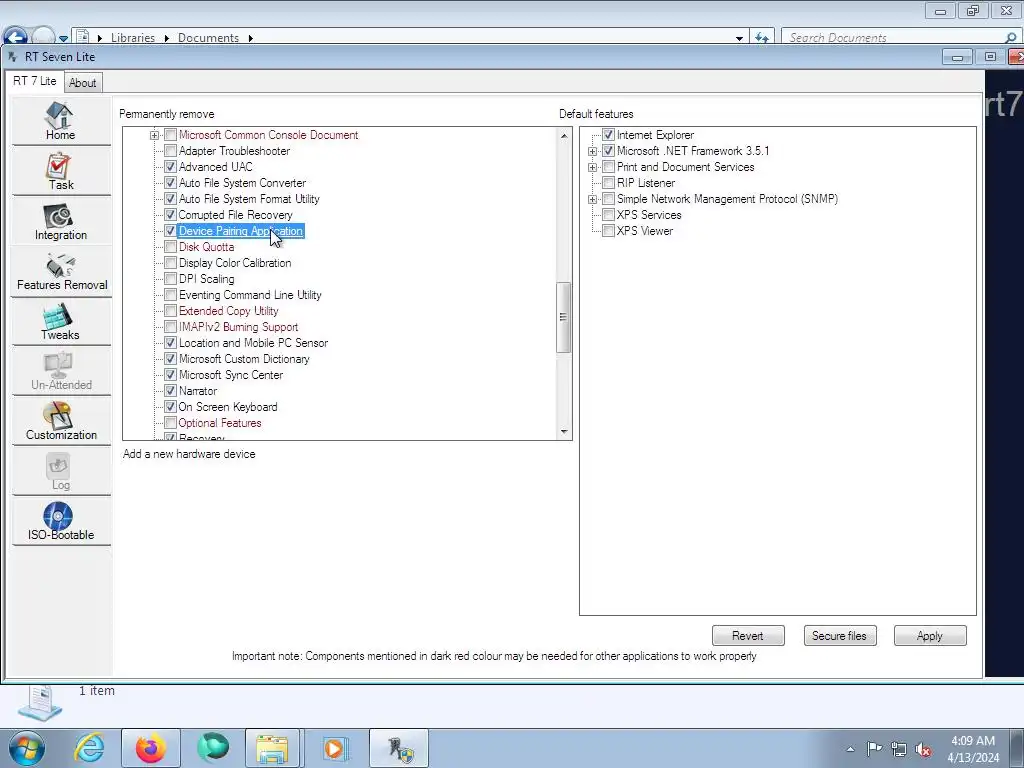Open the media player taskbar icon

click(x=335, y=748)
